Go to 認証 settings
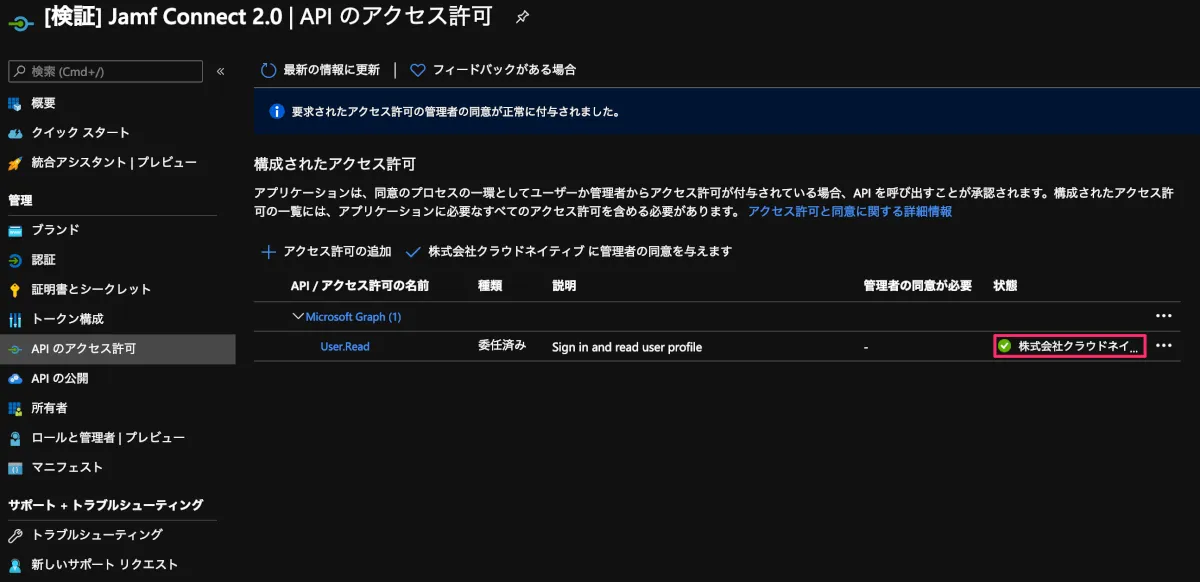This screenshot has width=1200, height=582. [43, 260]
